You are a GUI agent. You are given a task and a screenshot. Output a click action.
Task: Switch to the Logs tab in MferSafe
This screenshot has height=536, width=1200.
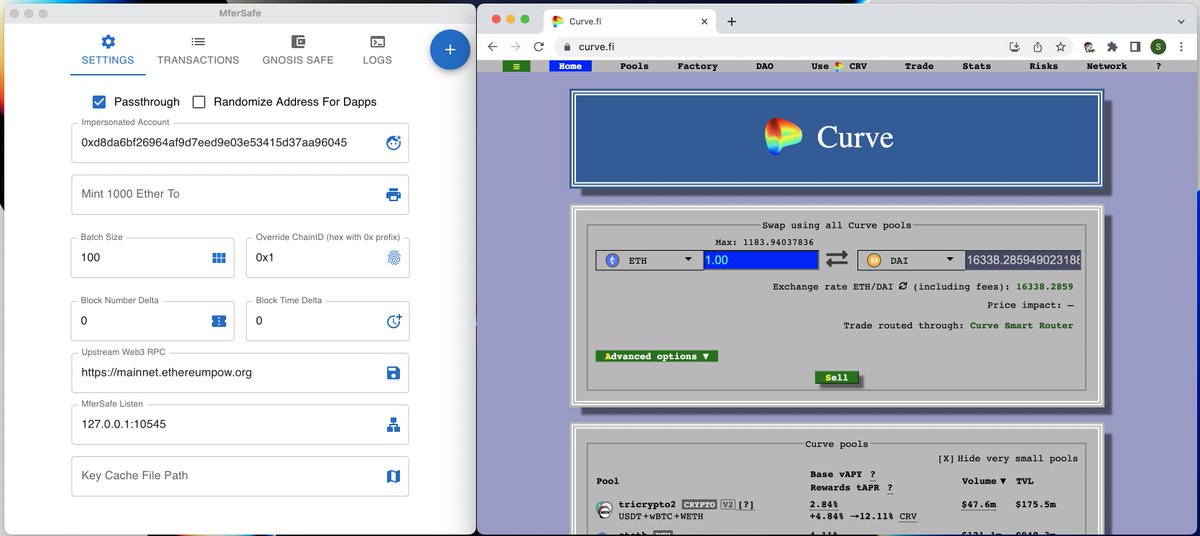(378, 50)
